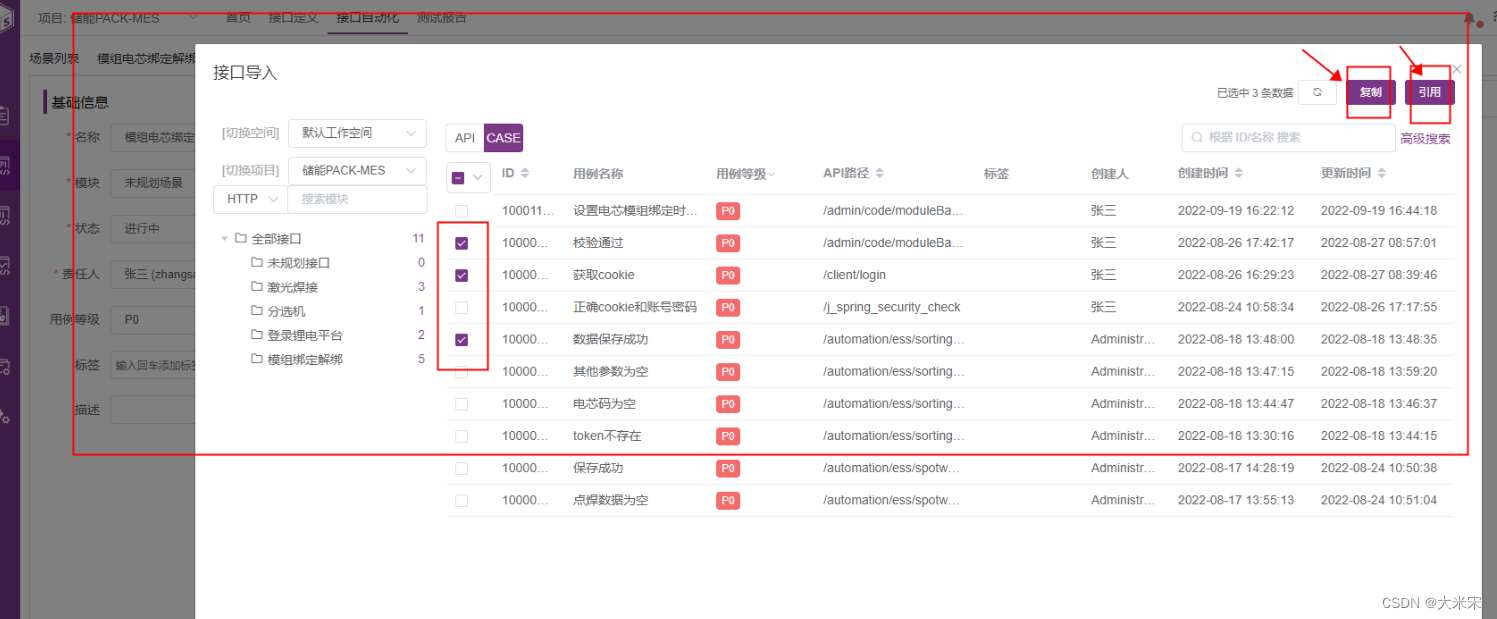The width and height of the screenshot is (1497, 619).
Task: Open the HTTP protocol dropdown
Action: (x=250, y=199)
